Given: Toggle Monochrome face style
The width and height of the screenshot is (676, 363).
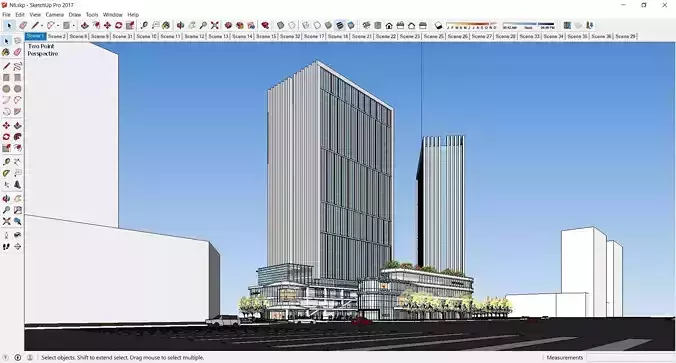Looking at the screenshot, I should (351, 25).
